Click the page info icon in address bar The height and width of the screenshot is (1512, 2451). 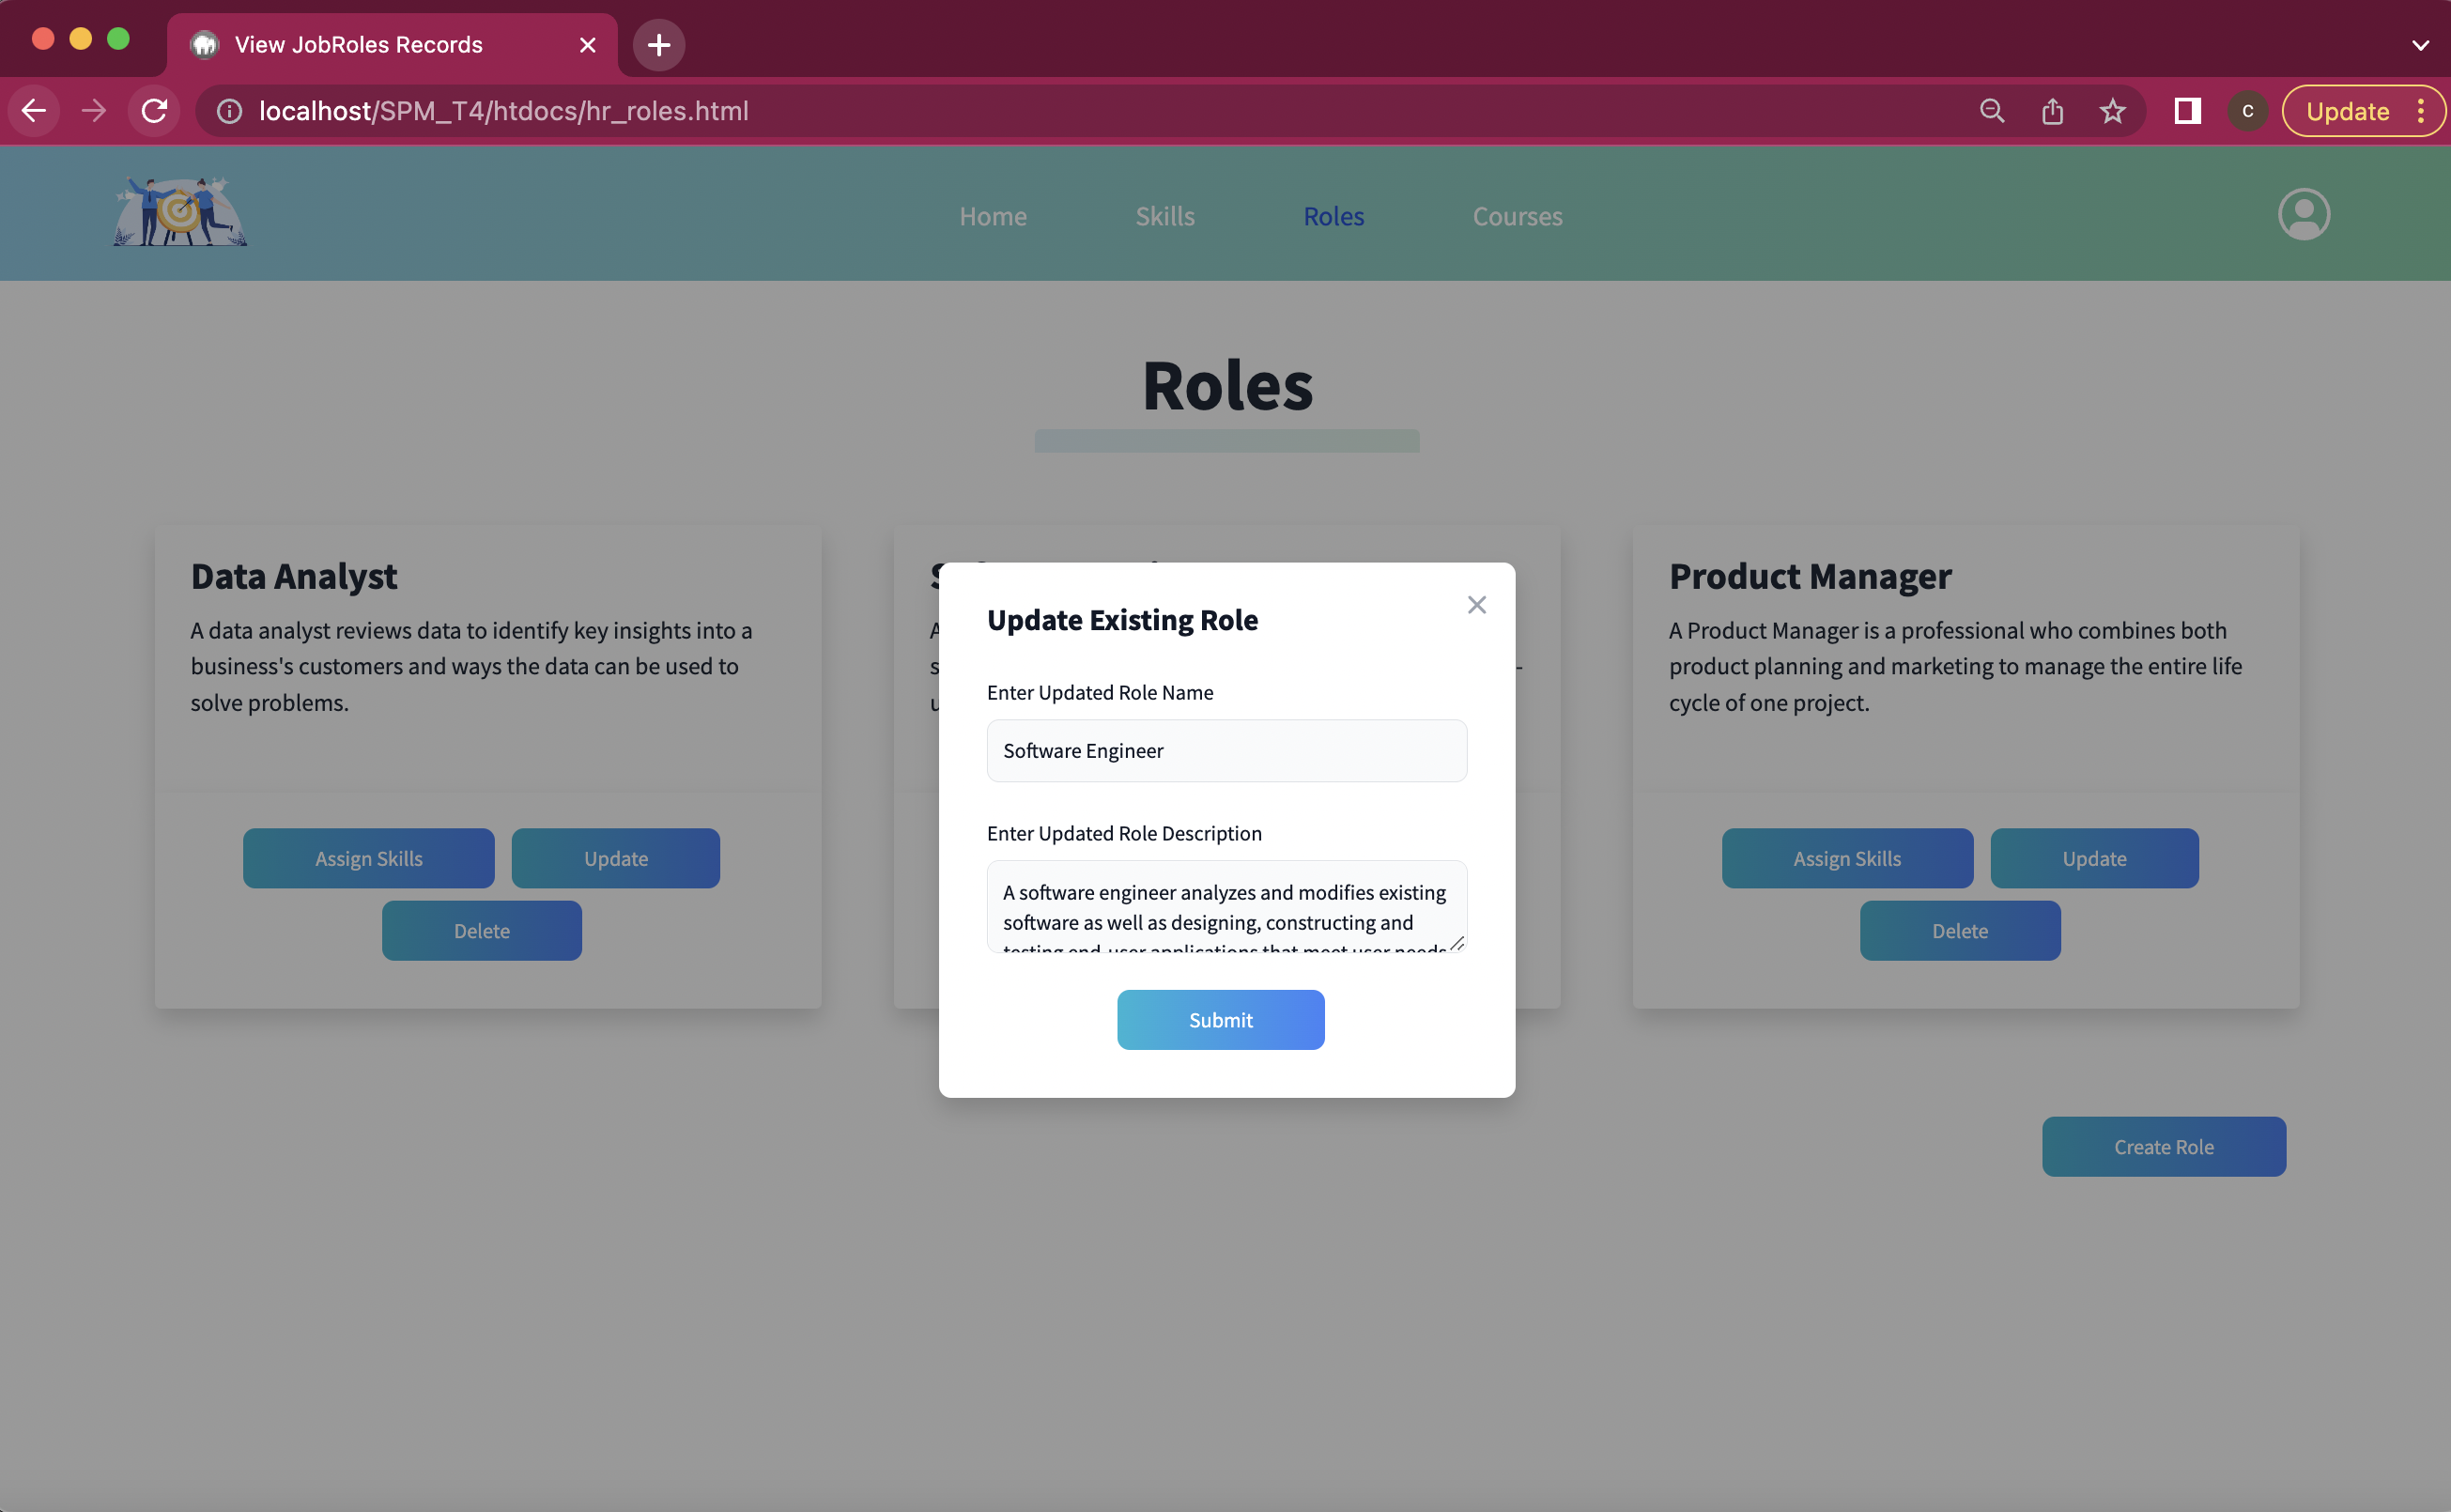coord(229,111)
